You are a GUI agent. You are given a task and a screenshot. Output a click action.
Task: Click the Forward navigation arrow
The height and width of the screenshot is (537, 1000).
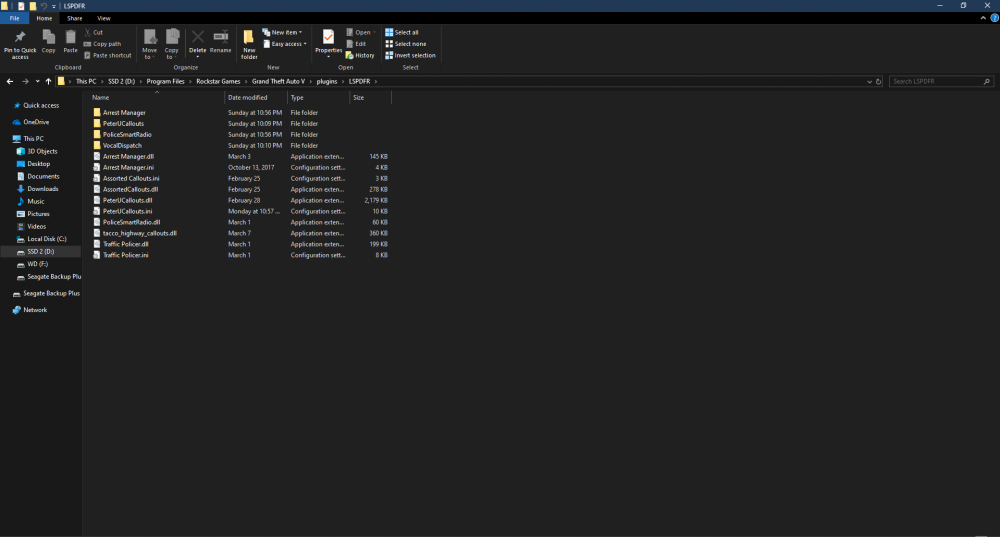[x=25, y=82]
